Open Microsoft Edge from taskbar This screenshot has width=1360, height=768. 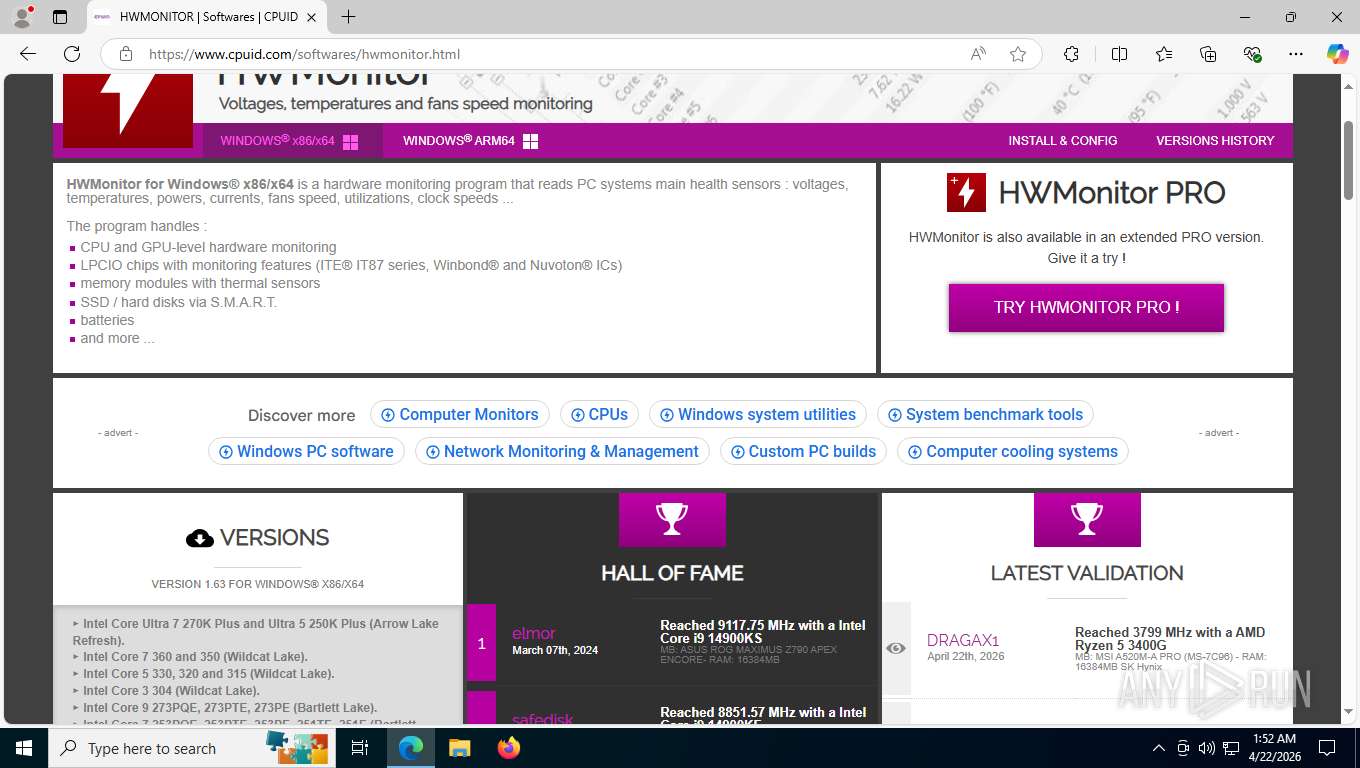click(x=410, y=748)
